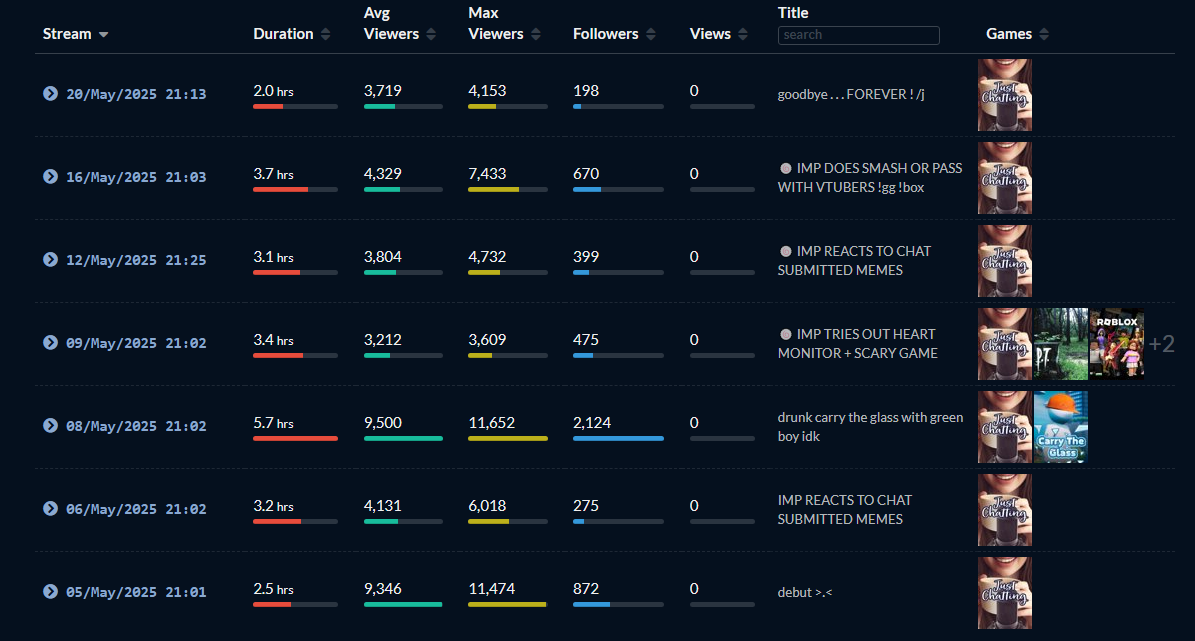Image resolution: width=1195 pixels, height=641 pixels.
Task: Click title 'IMP DOES SMASH OR PASS WITH VTUBERS'
Action: pyautogui.click(x=870, y=178)
